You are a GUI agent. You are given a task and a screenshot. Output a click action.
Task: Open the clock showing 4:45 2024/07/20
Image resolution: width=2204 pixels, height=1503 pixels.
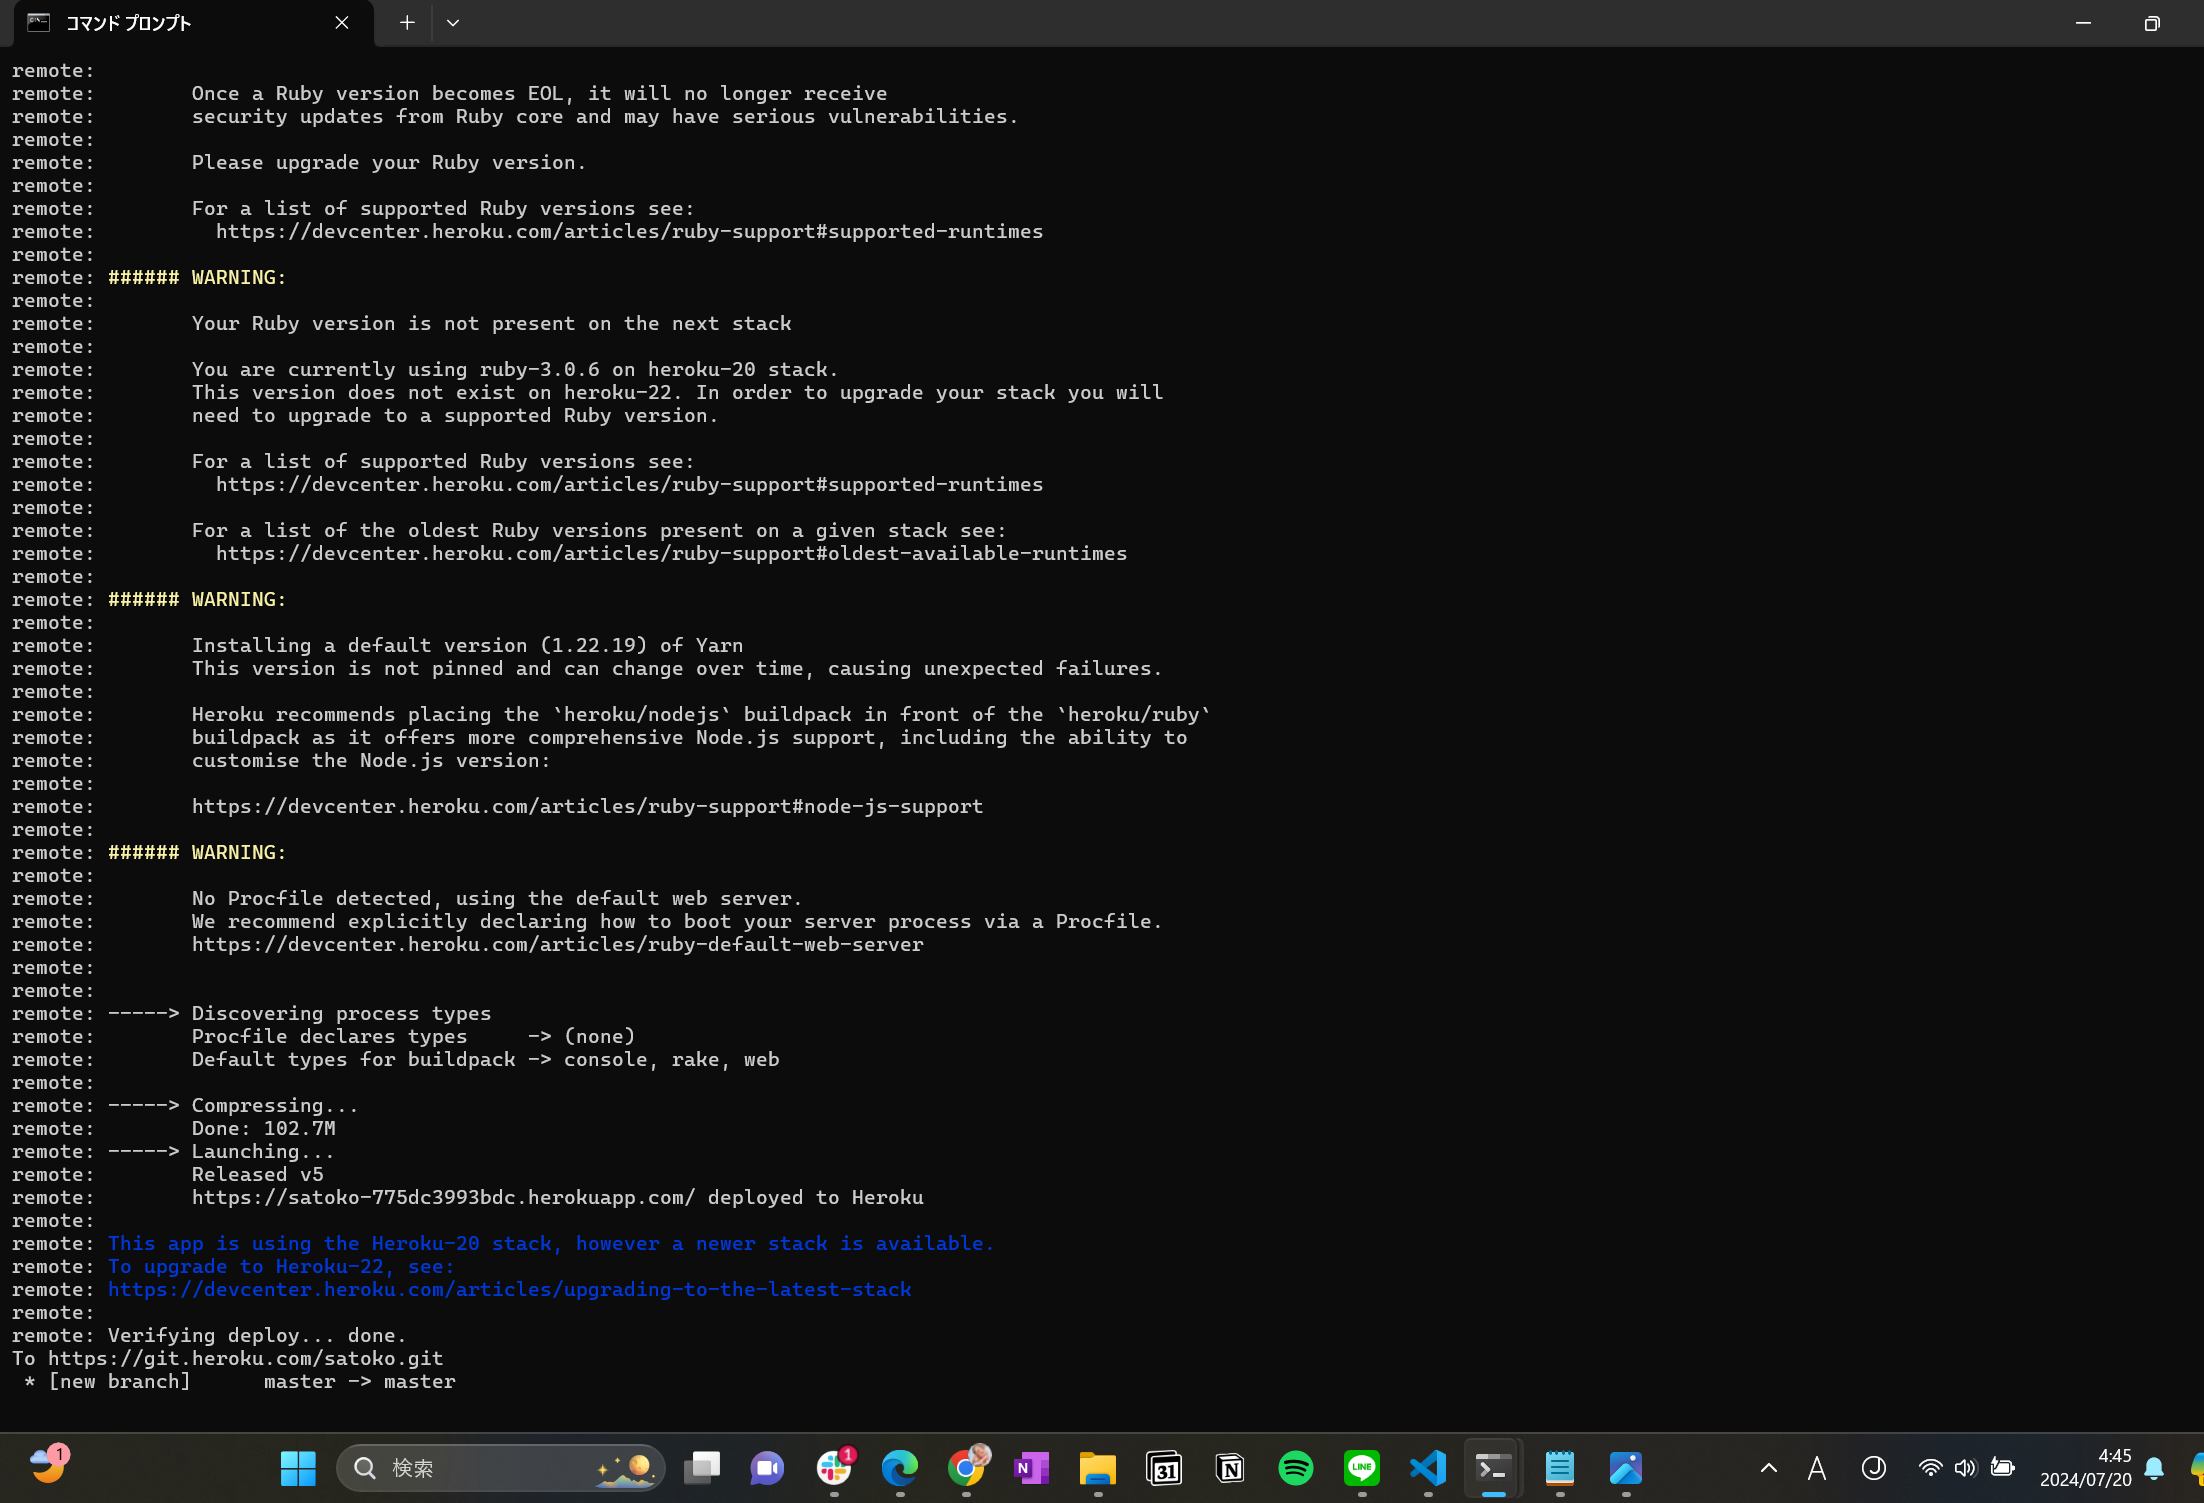(x=2085, y=1467)
